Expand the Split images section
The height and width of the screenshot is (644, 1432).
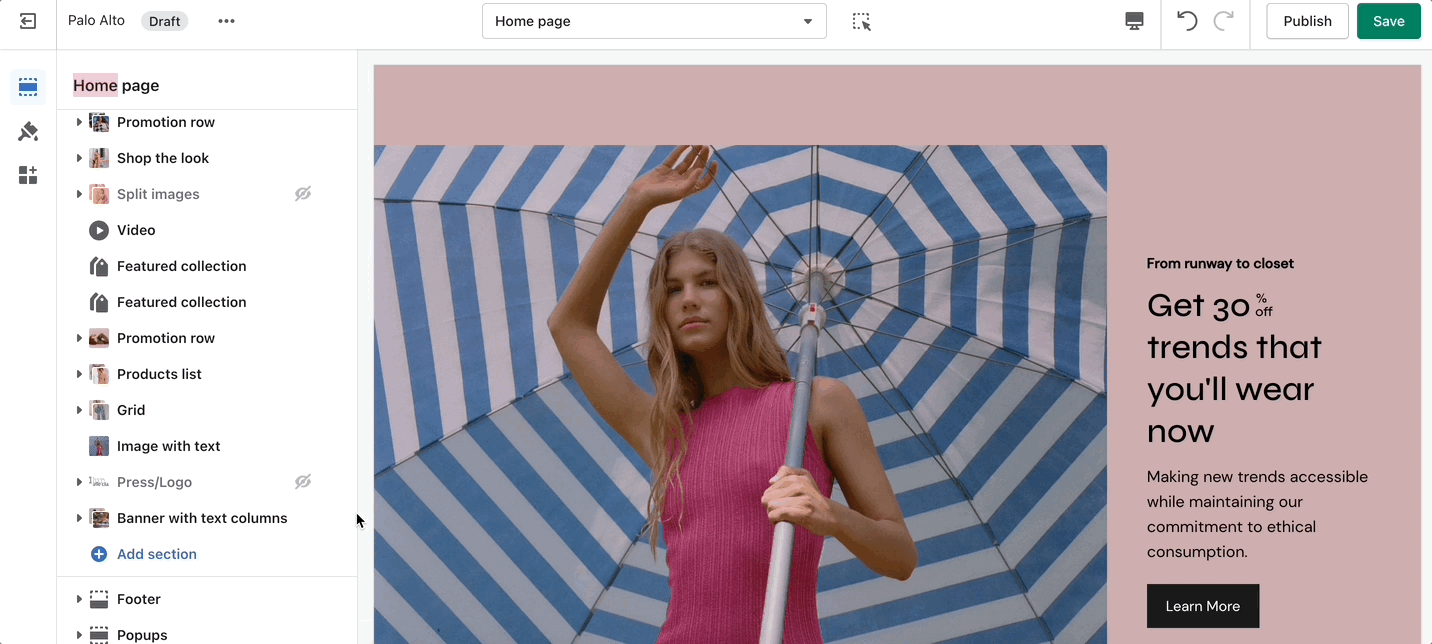[x=79, y=194]
